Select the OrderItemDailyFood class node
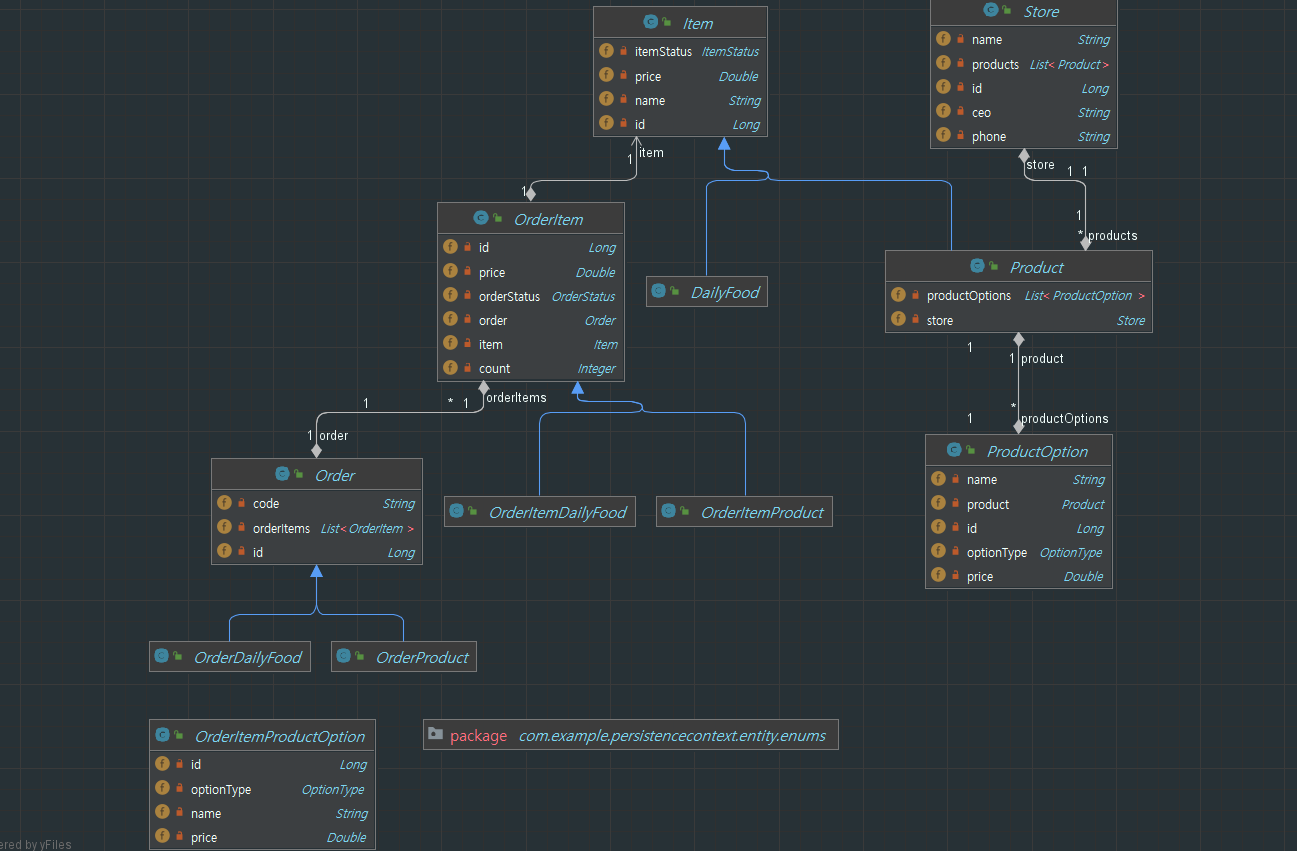 click(539, 512)
